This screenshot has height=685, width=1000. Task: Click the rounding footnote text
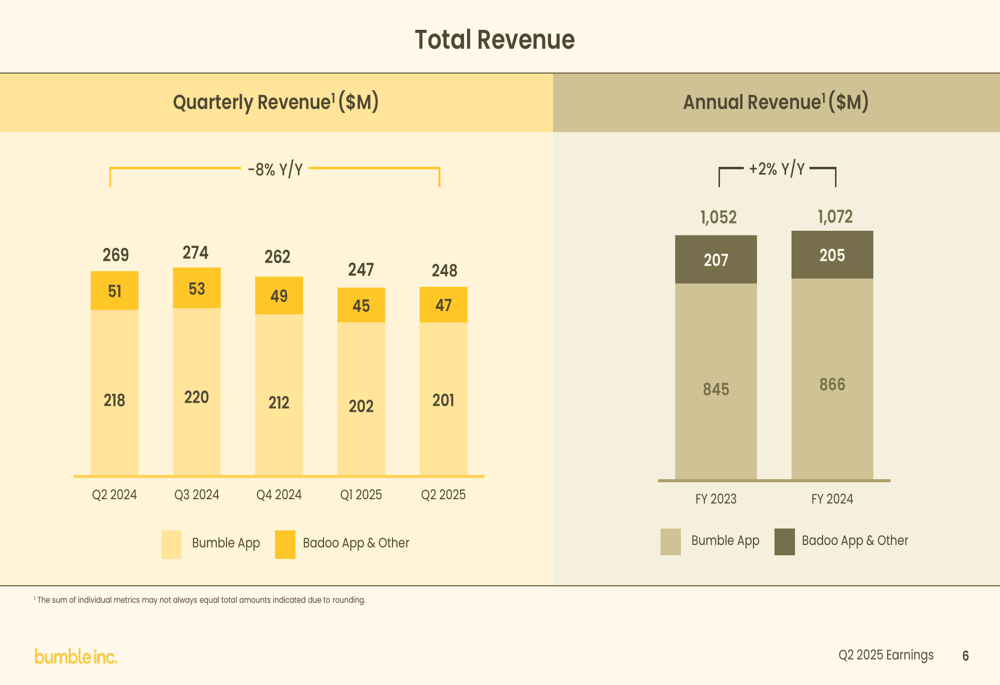tap(200, 600)
